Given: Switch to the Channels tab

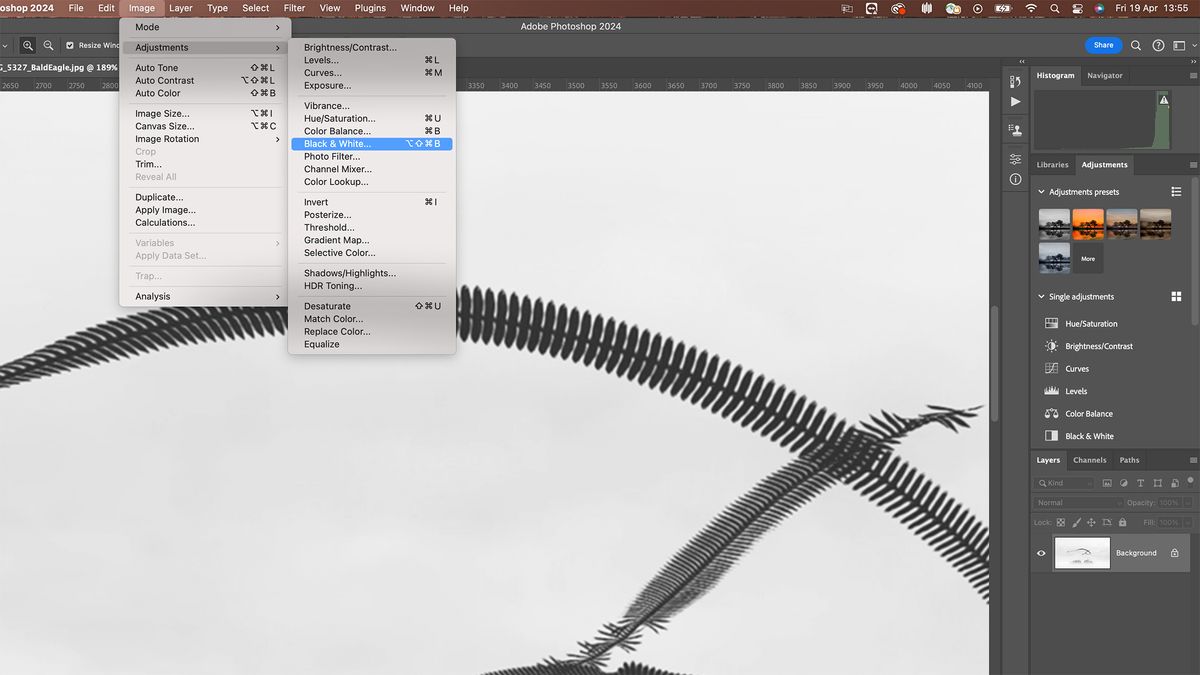Looking at the screenshot, I should tap(1089, 460).
